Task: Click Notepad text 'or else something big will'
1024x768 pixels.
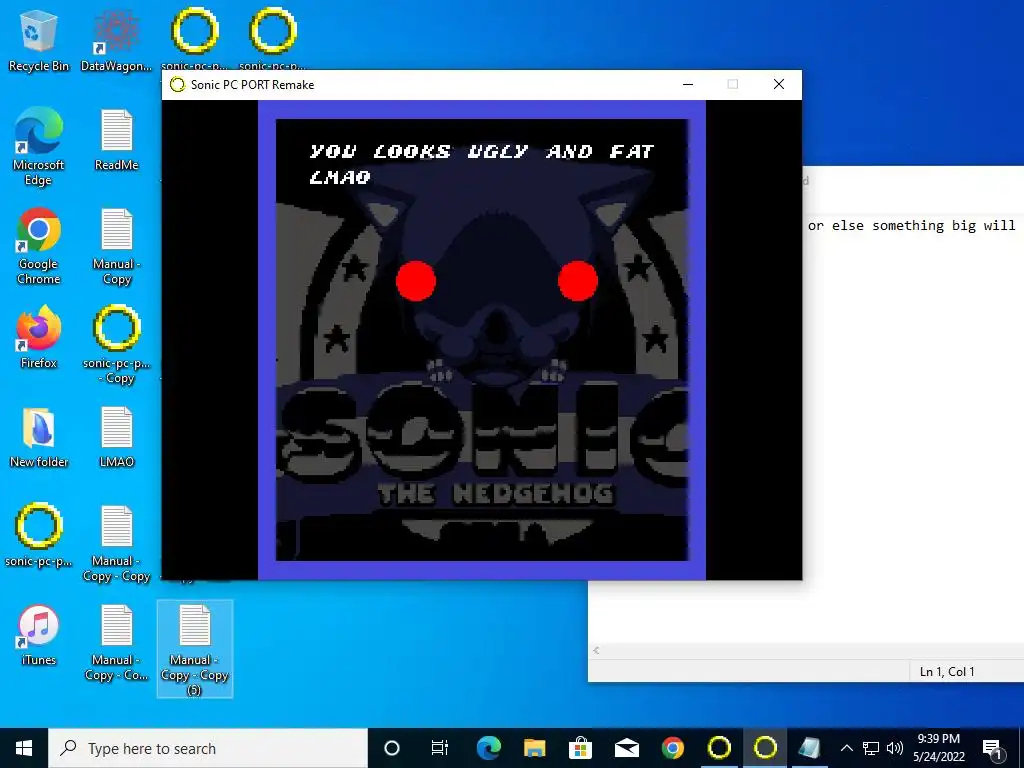Action: 912,225
